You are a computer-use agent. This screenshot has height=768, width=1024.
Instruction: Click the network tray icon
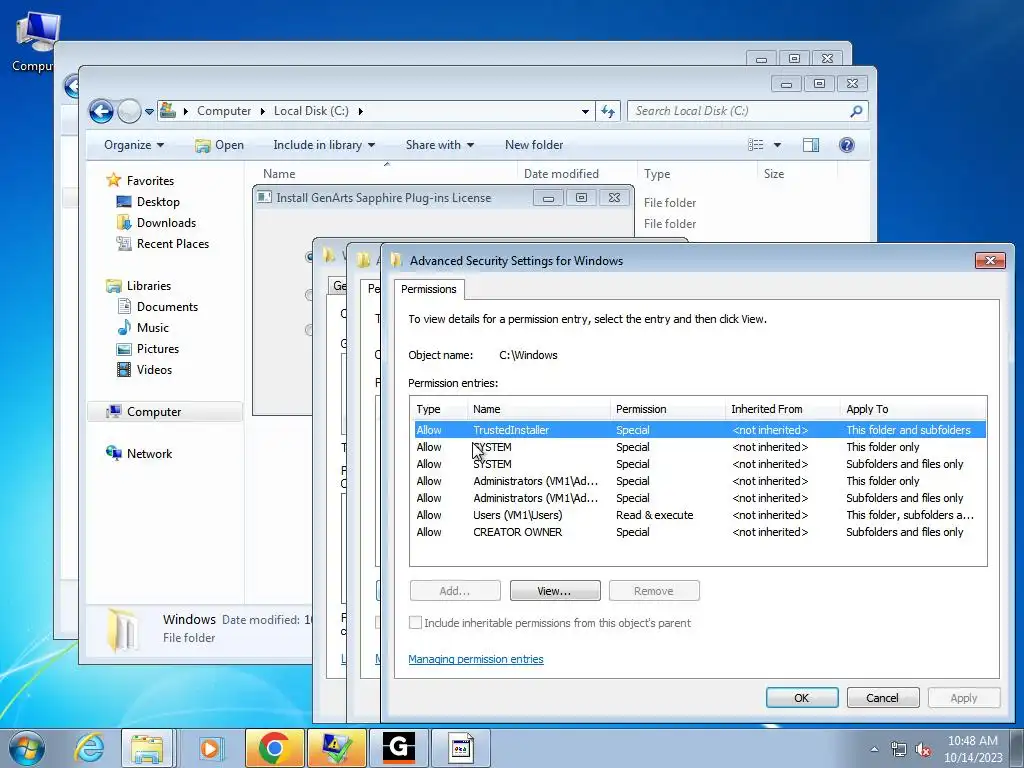pos(899,750)
